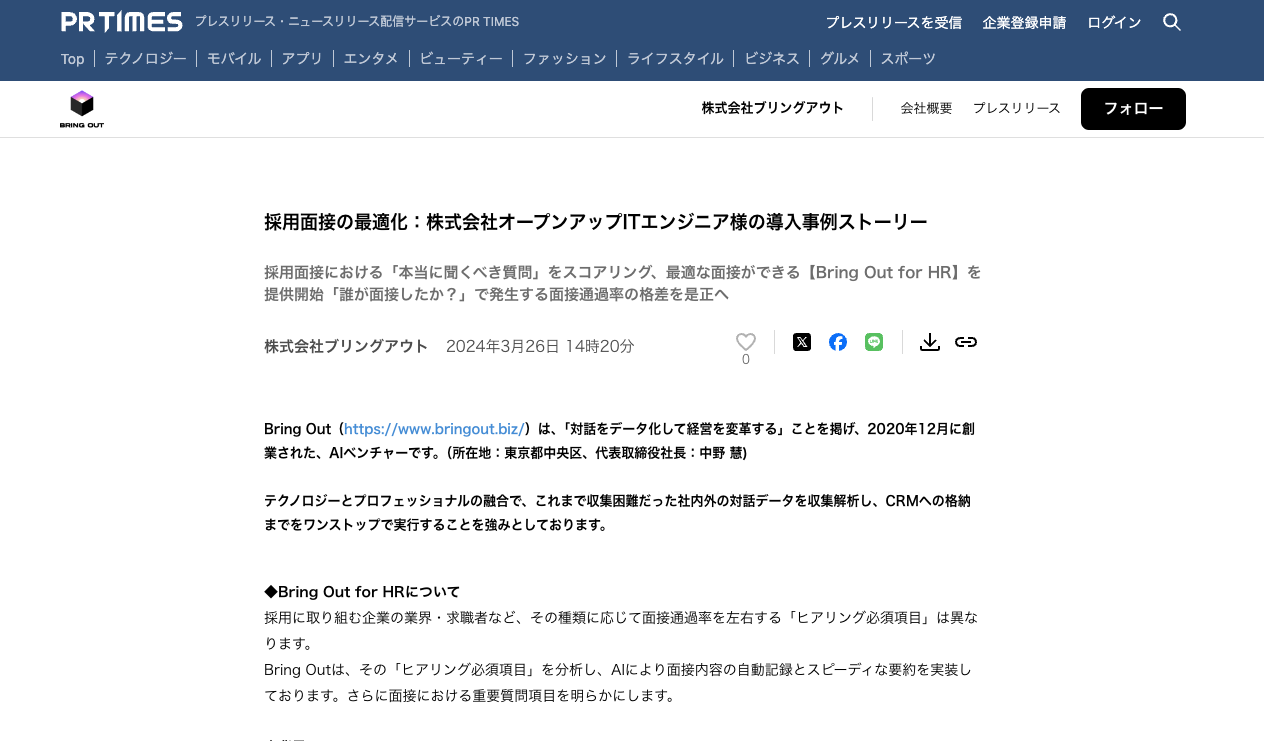Go to Top category
Screen dimensions: 1264x741
point(72,59)
